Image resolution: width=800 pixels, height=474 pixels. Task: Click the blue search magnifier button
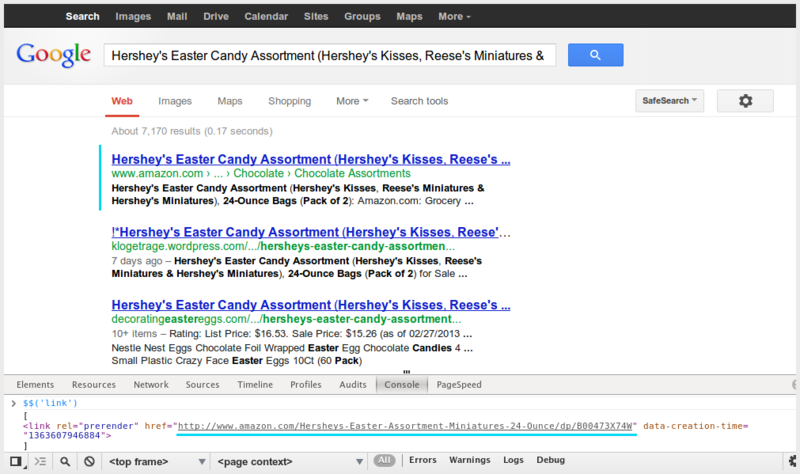[x=595, y=55]
